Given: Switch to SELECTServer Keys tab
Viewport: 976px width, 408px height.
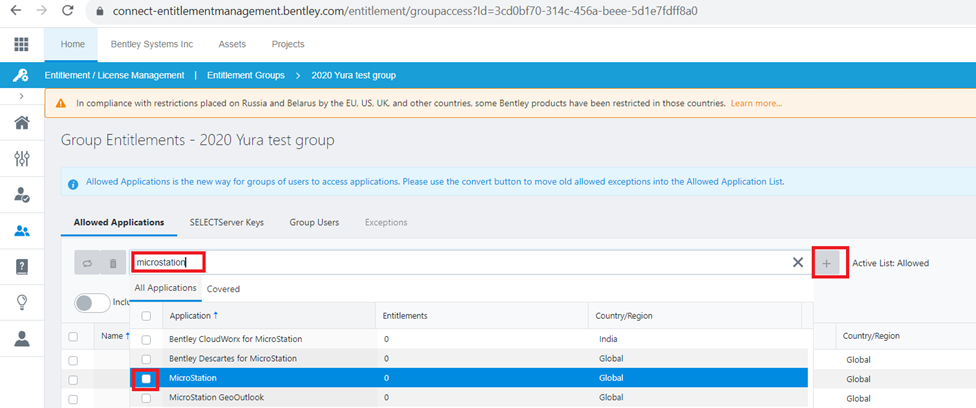Looking at the screenshot, I should click(x=226, y=222).
